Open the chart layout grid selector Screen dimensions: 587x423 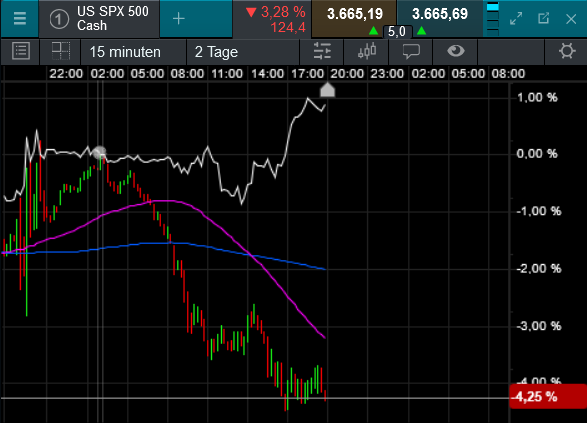(61, 51)
